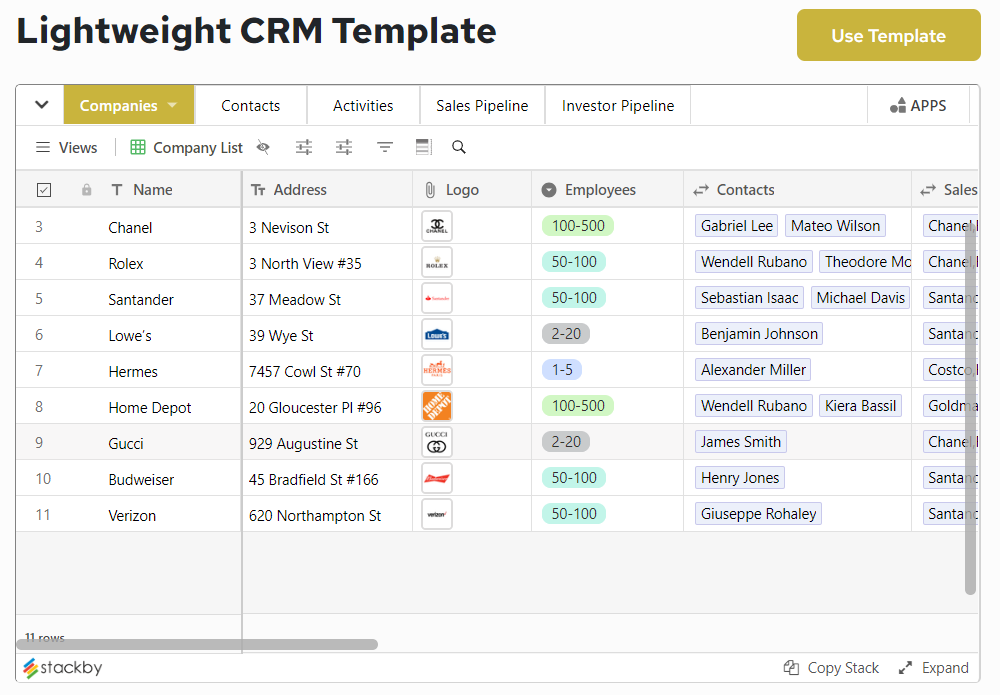This screenshot has width=1000, height=695.
Task: Open the Gucci logo attachment
Action: click(x=437, y=443)
